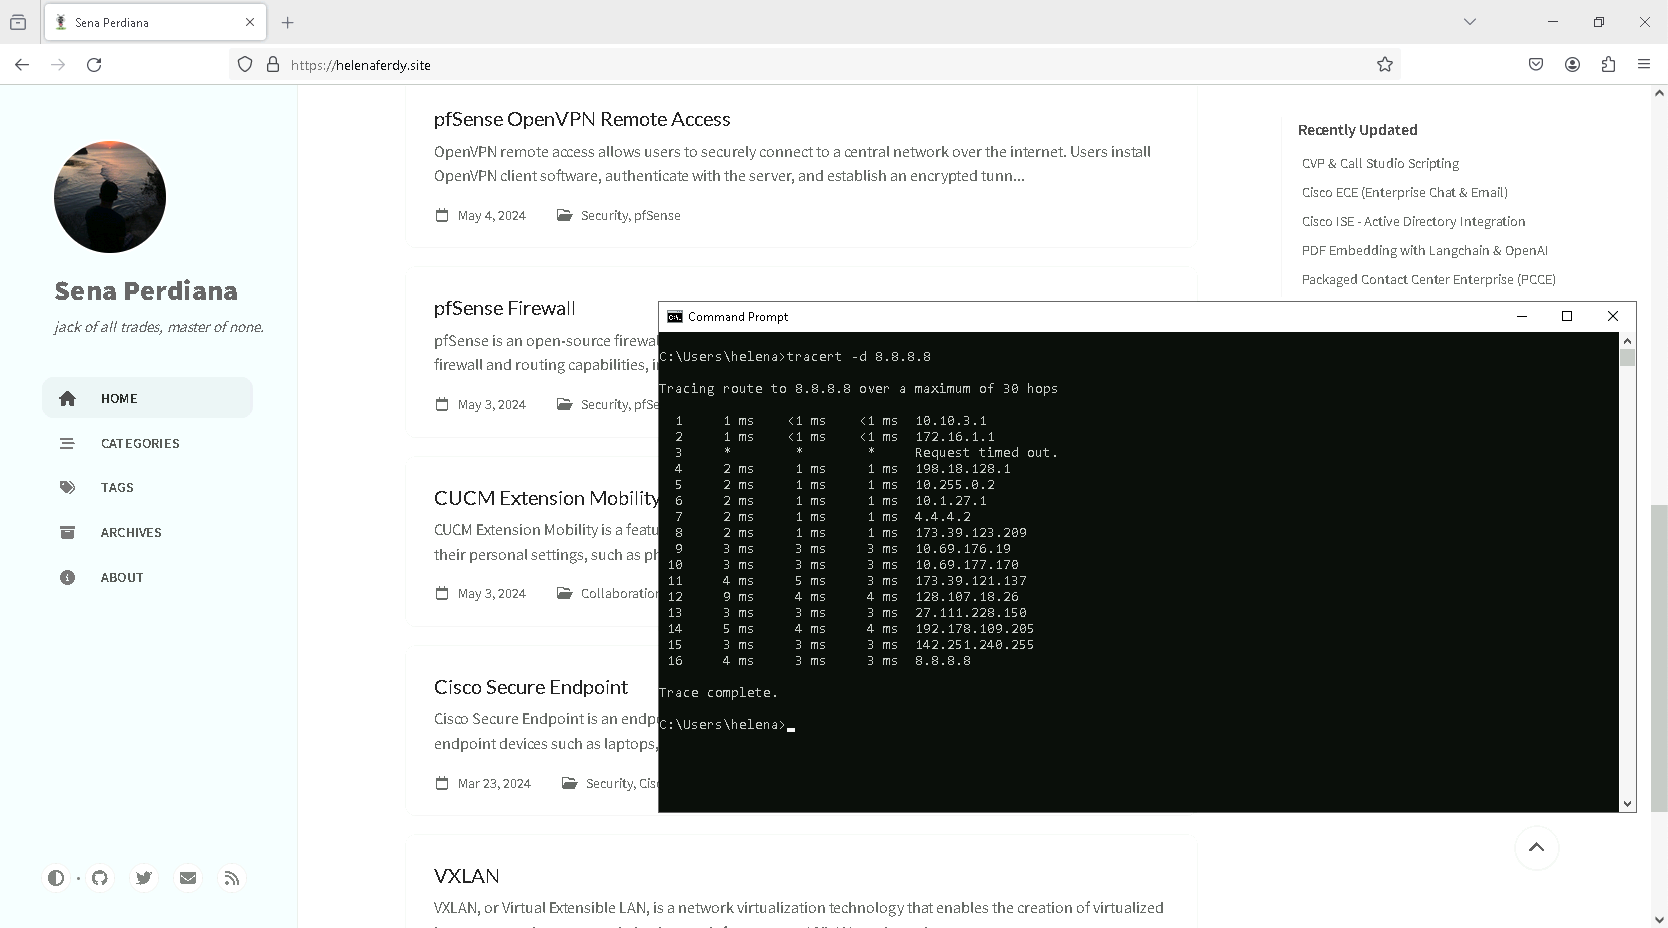Click the back-to-top arrow button
The width and height of the screenshot is (1668, 928).
point(1536,848)
